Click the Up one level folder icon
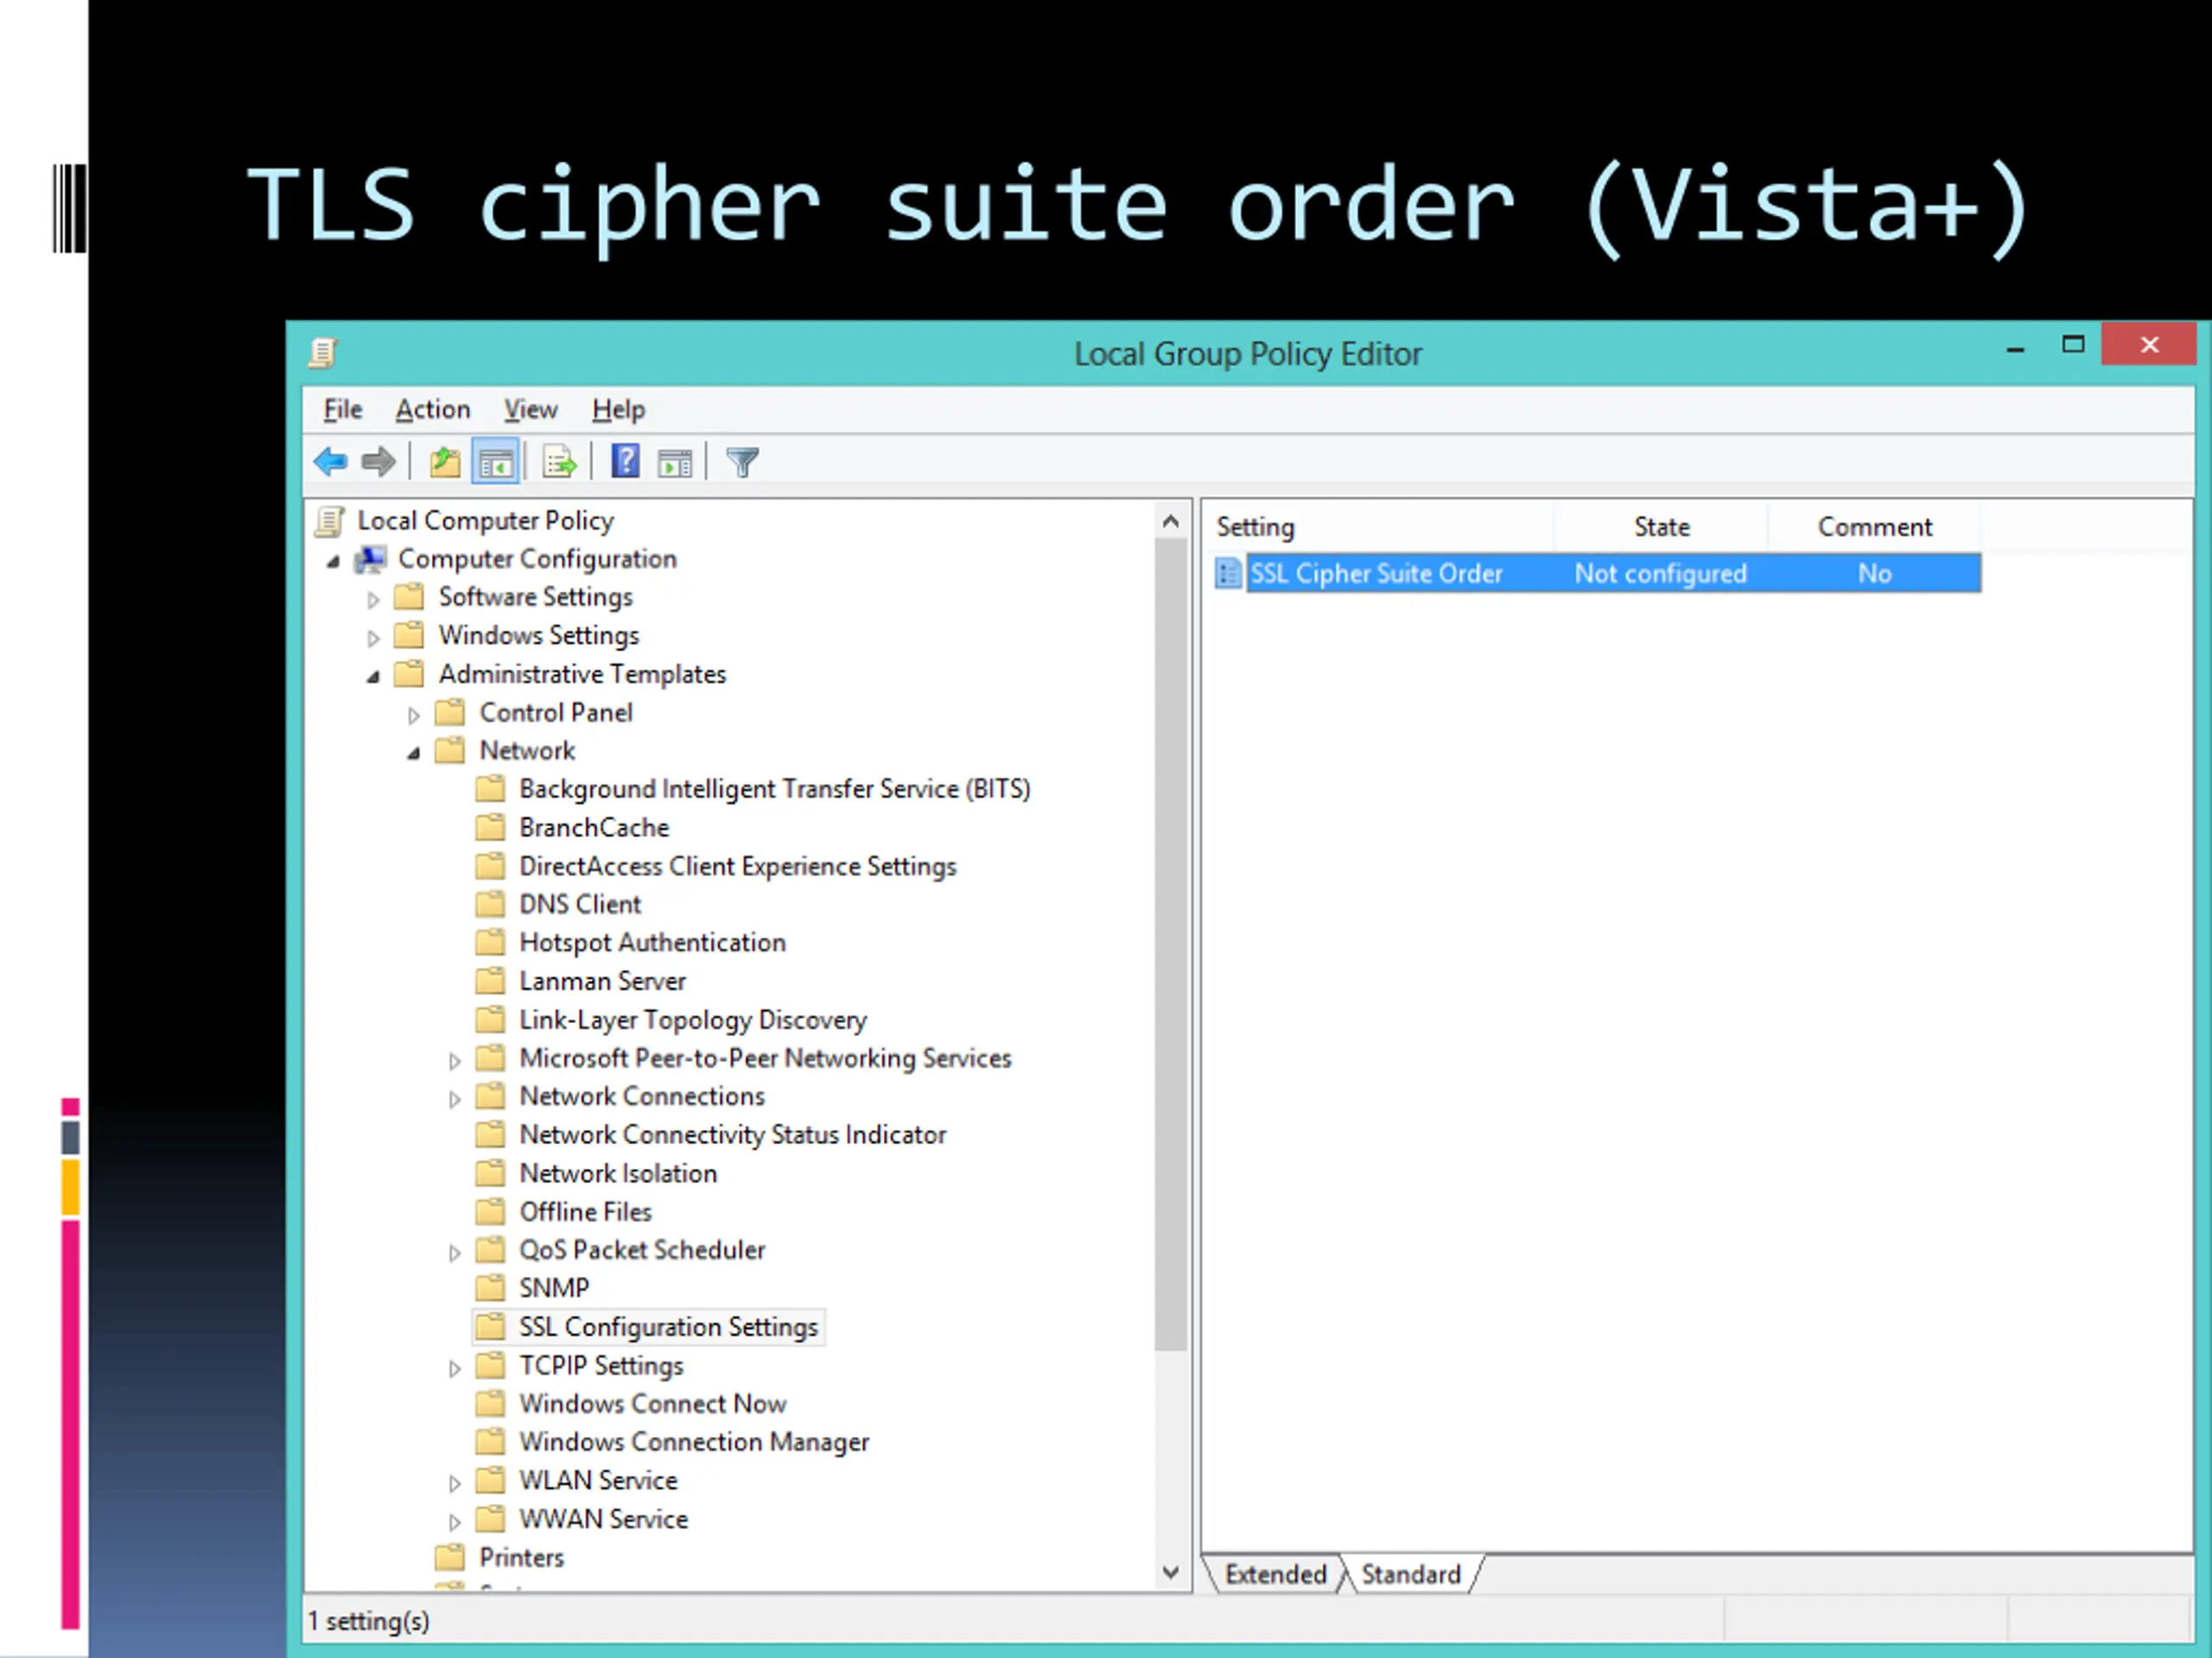 [445, 462]
